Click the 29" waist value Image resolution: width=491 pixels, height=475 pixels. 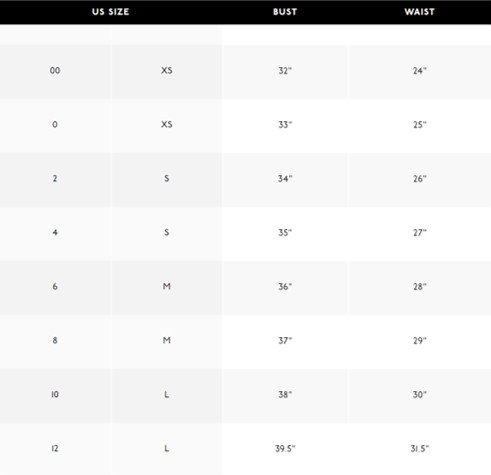pos(420,340)
